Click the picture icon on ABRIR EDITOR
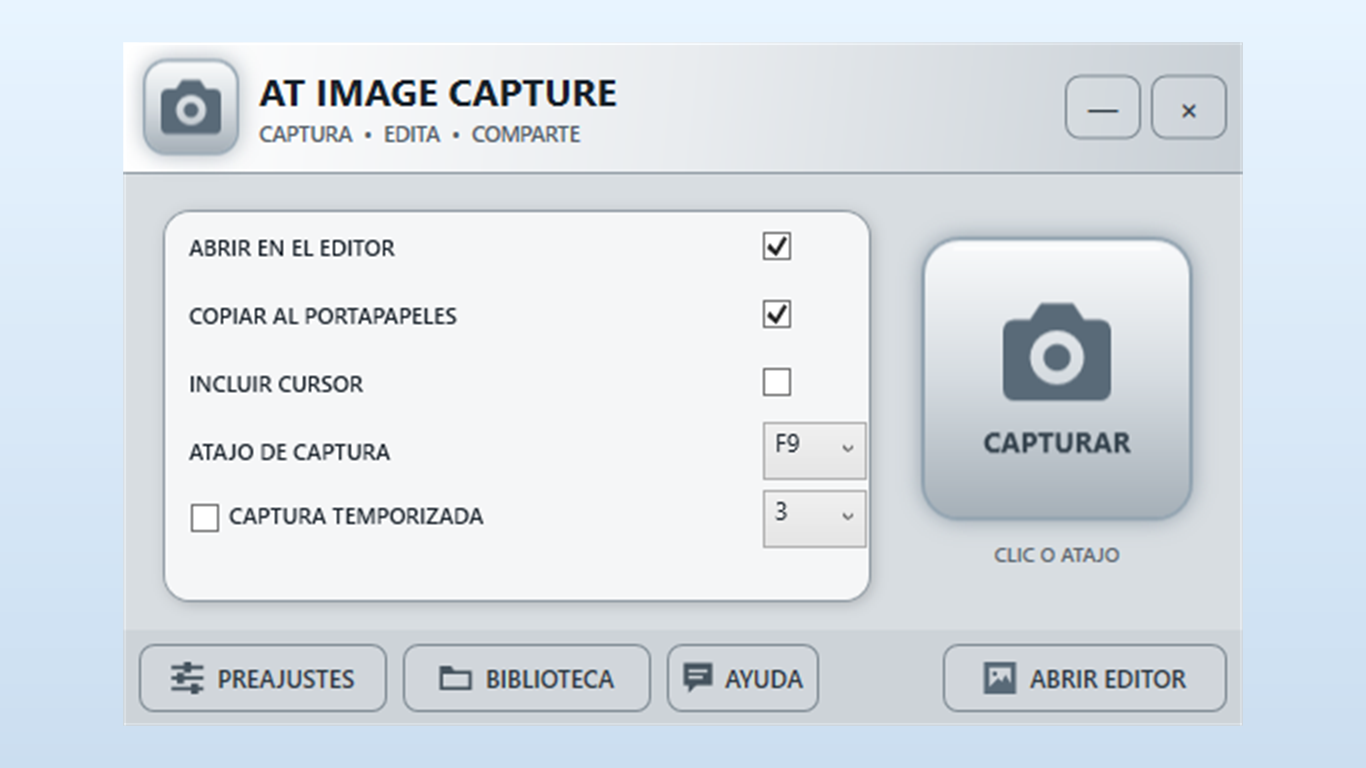The height and width of the screenshot is (768, 1366). pos(1000,678)
